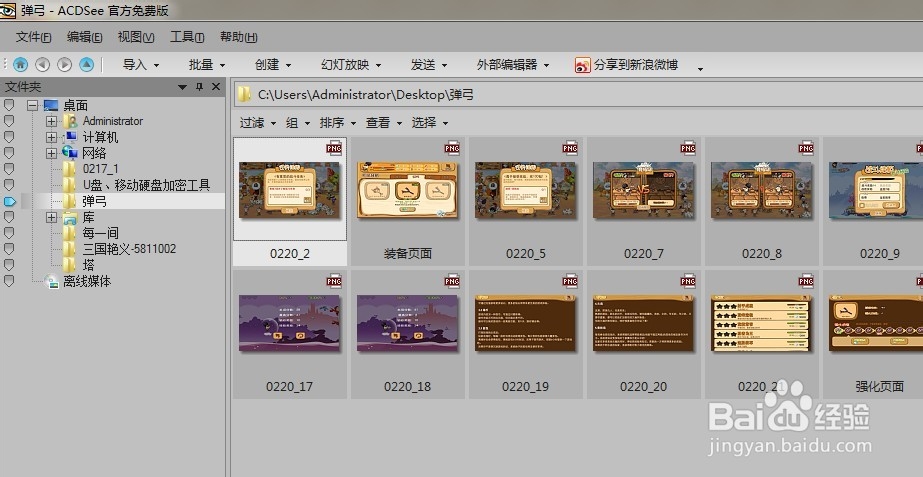Select U盘、移动硬盘加密工具 folder
The image size is (923, 477).
146,185
